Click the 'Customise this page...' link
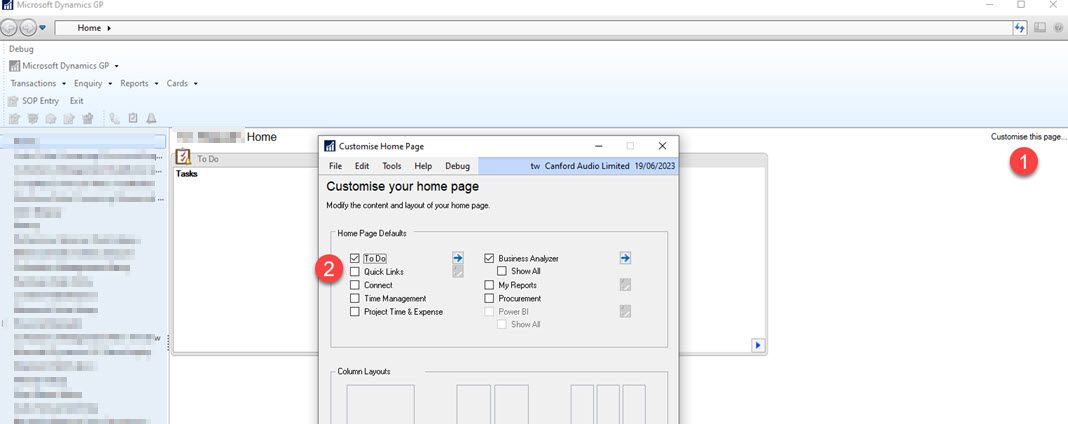Screen dimensions: 1068x424 (x=1028, y=137)
